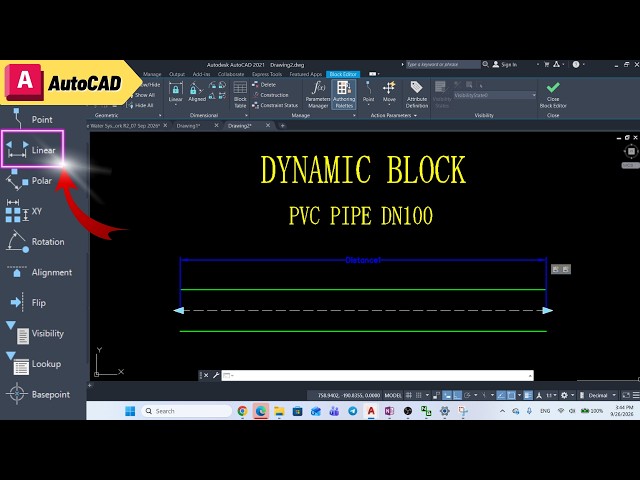Open OneNote from the taskbar

point(389,411)
